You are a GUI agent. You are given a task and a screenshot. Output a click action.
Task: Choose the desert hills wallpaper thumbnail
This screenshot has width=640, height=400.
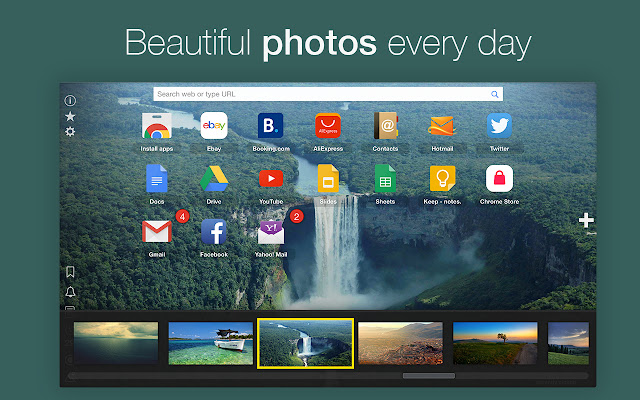click(x=400, y=343)
